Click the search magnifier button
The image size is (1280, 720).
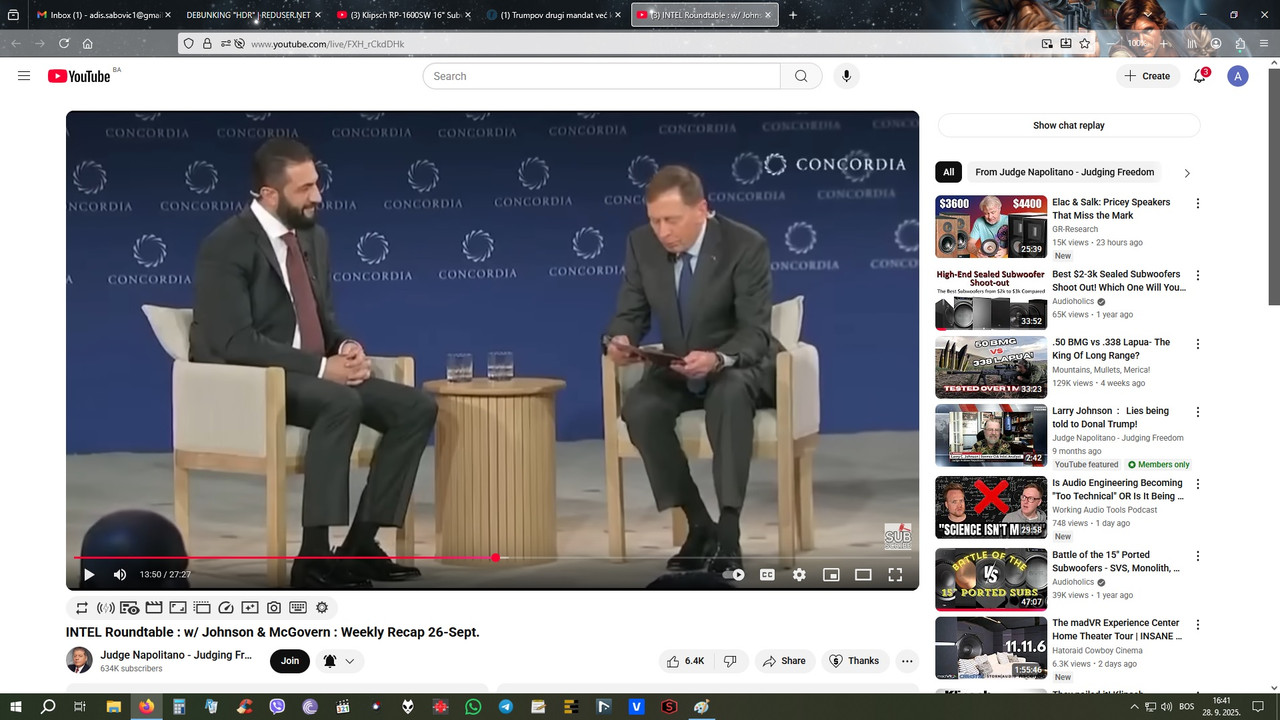pyautogui.click(x=801, y=76)
